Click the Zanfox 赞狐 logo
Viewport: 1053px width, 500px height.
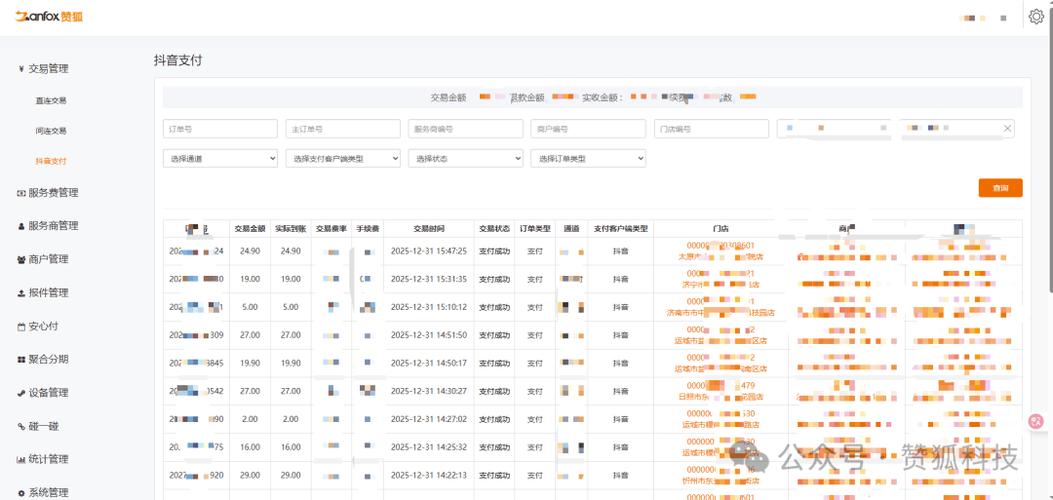click(x=50, y=16)
